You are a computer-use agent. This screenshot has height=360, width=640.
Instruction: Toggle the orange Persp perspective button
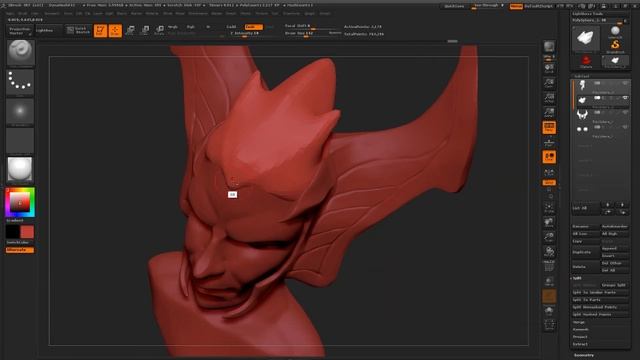pyautogui.click(x=549, y=127)
